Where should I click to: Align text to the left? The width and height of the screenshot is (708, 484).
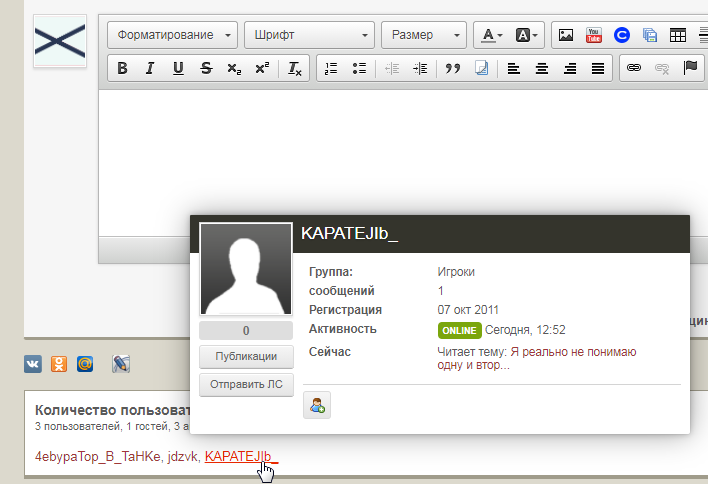pyautogui.click(x=513, y=68)
